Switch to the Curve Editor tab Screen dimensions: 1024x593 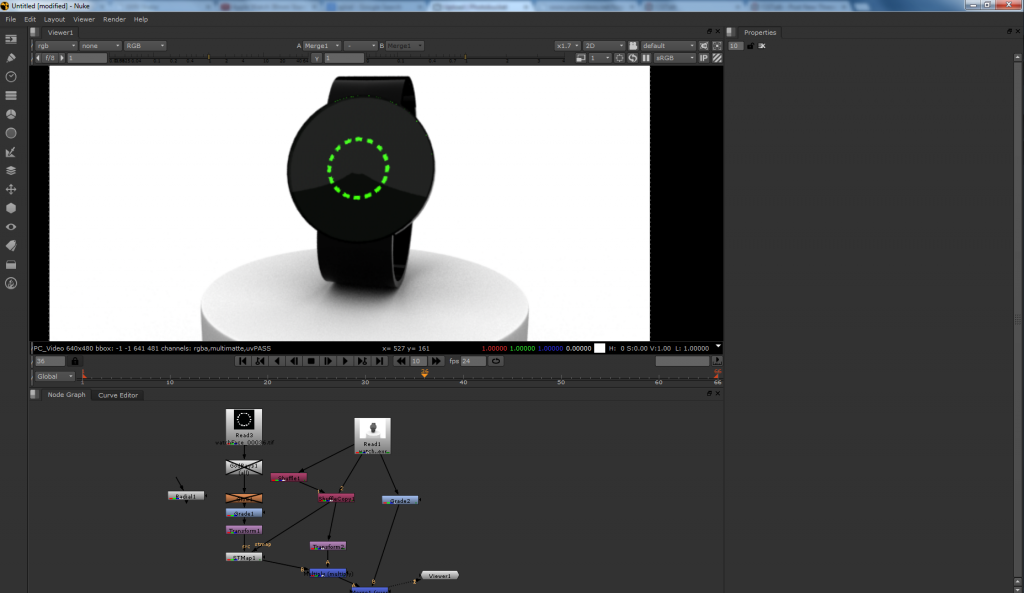tap(118, 395)
